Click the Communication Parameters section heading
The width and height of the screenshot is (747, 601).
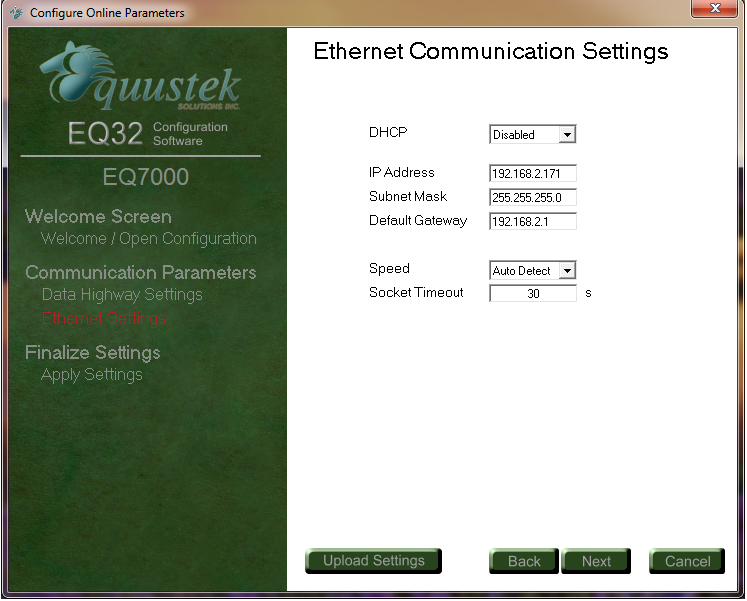140,273
